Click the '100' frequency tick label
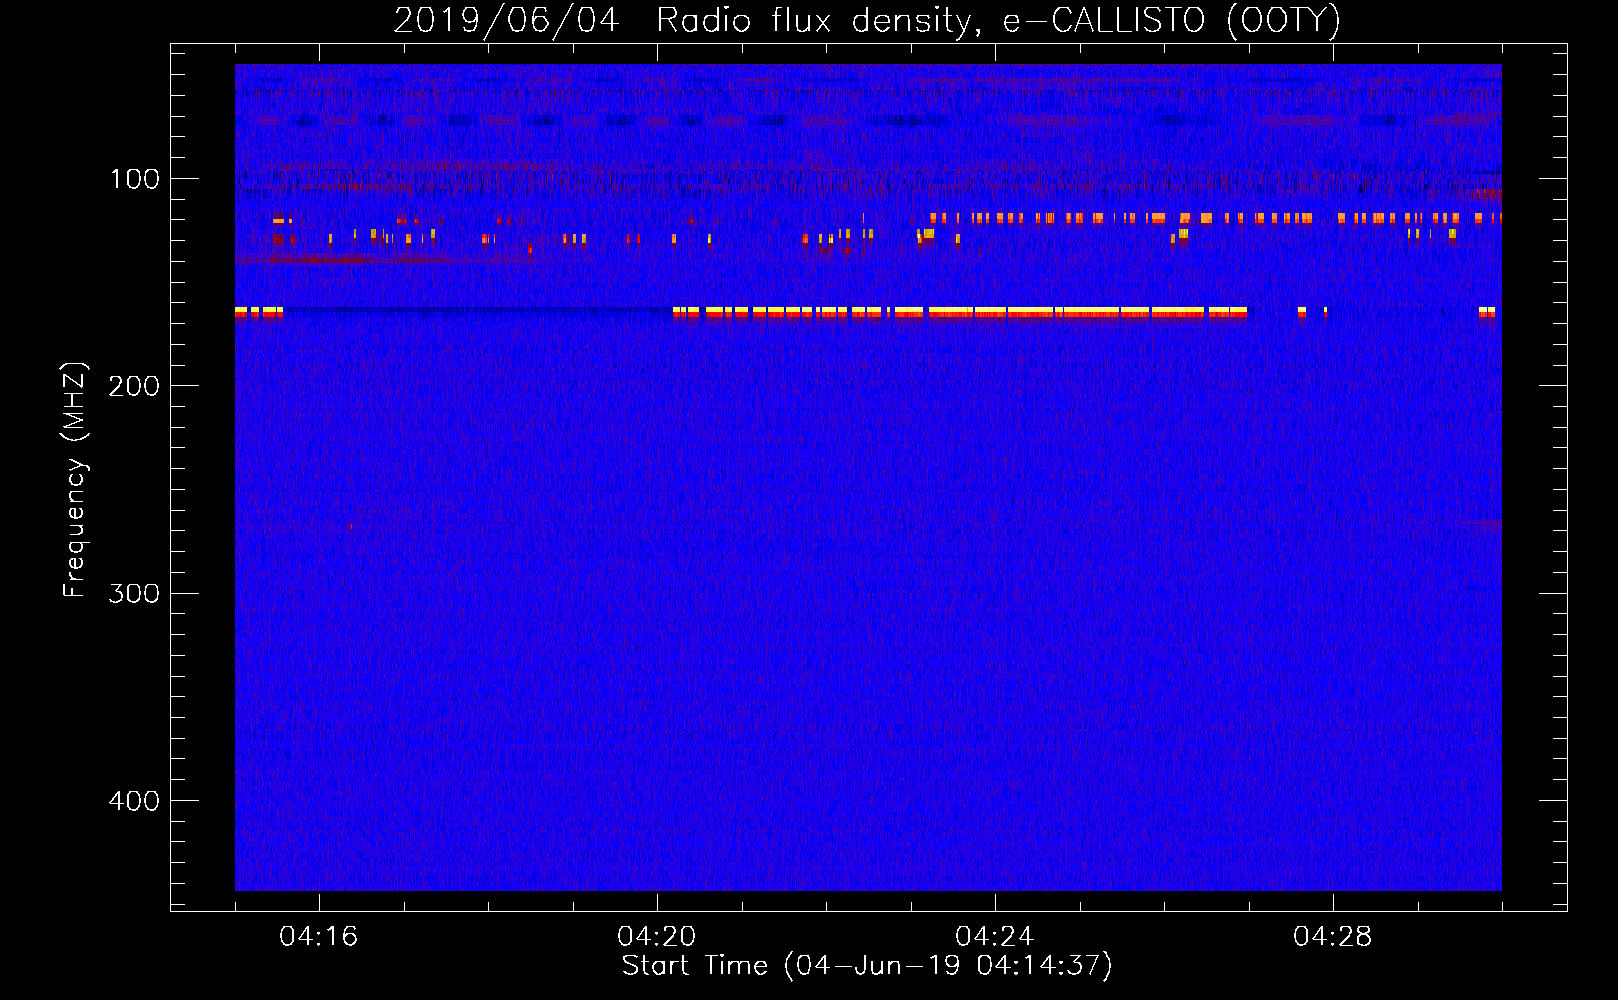 point(135,179)
